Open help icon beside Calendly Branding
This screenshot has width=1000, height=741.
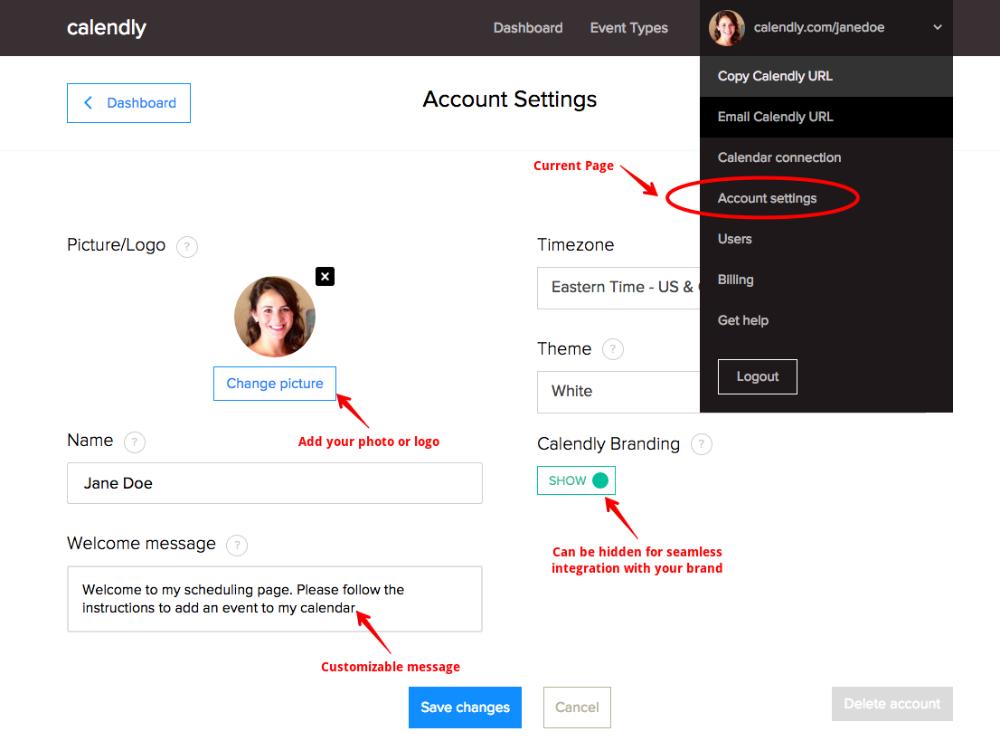[x=702, y=444]
